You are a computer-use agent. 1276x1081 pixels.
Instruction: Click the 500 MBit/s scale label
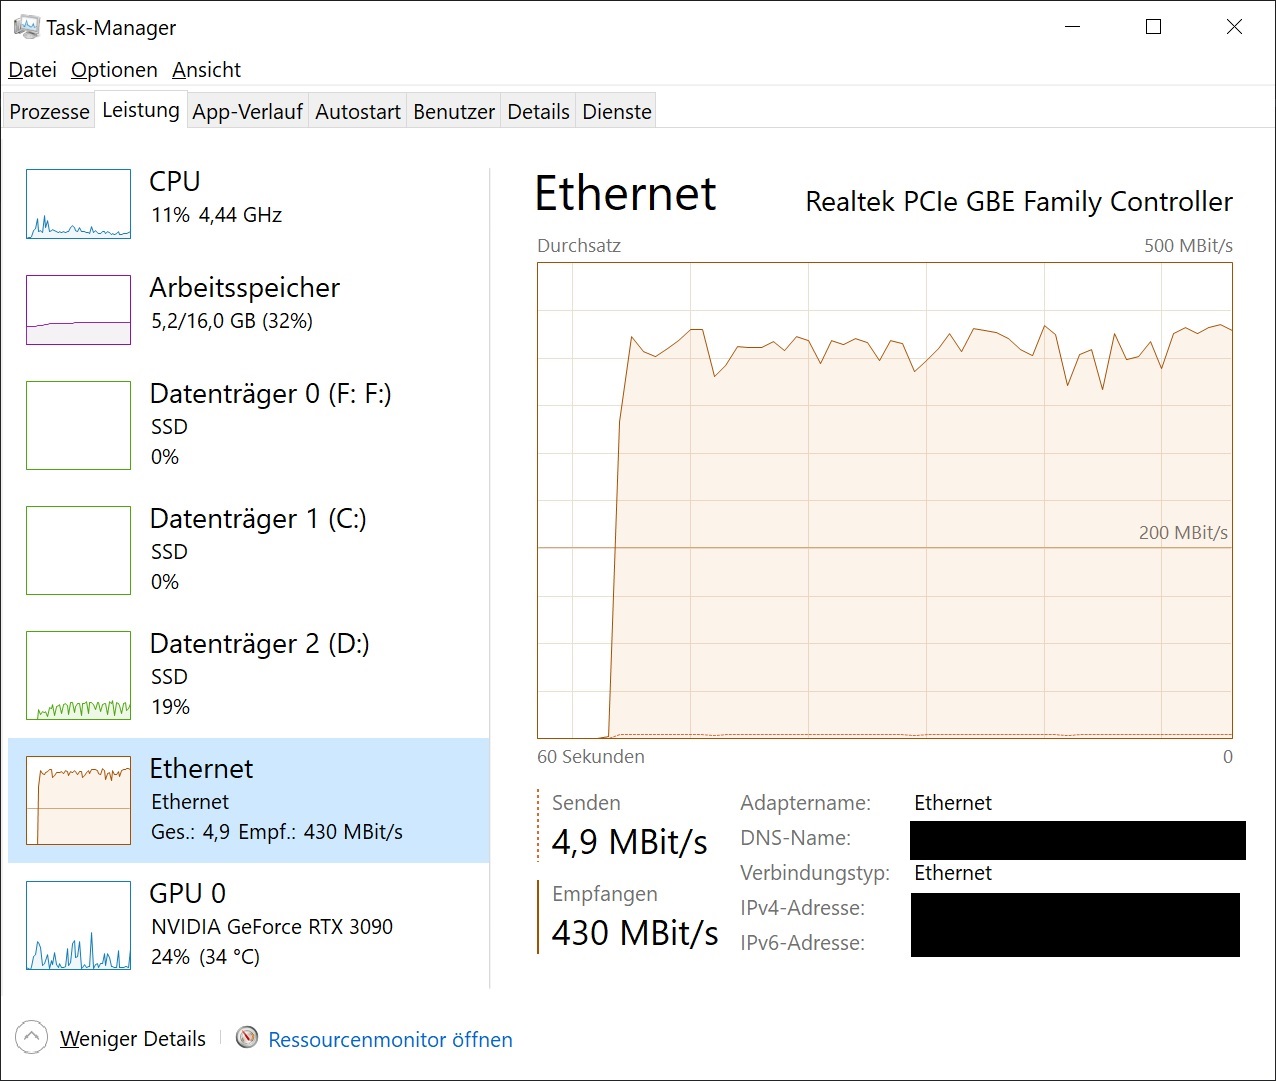[1188, 246]
